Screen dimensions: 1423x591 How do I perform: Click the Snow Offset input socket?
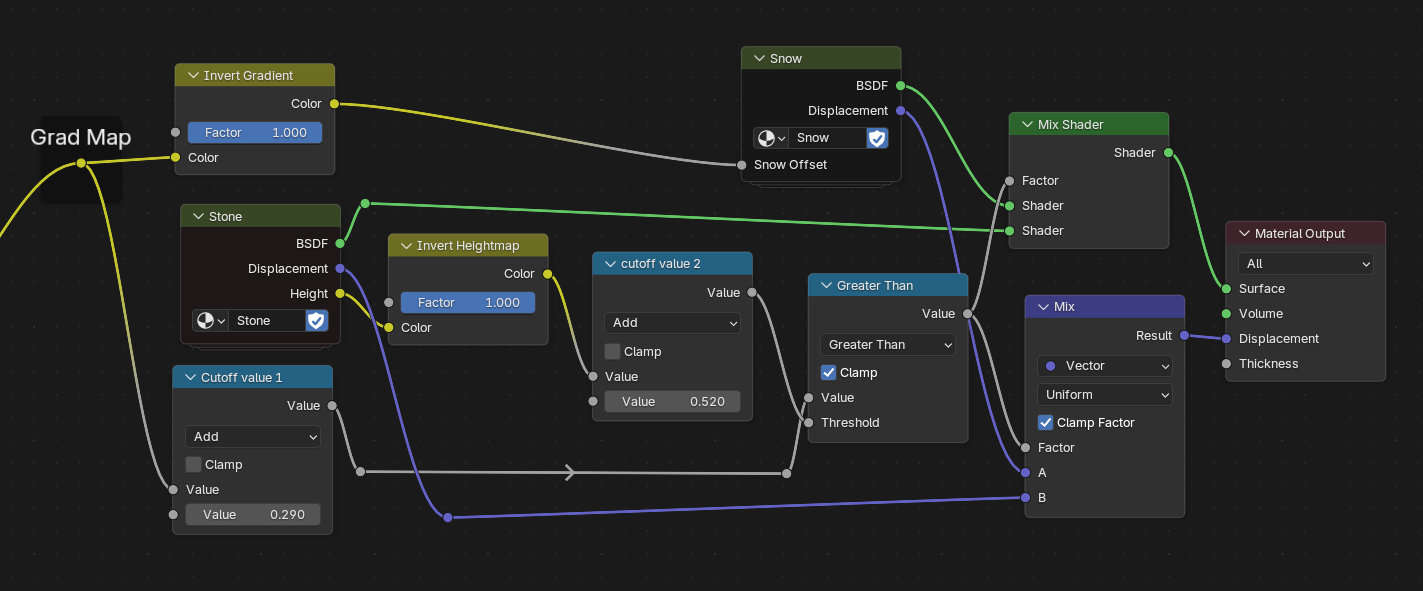pos(742,165)
